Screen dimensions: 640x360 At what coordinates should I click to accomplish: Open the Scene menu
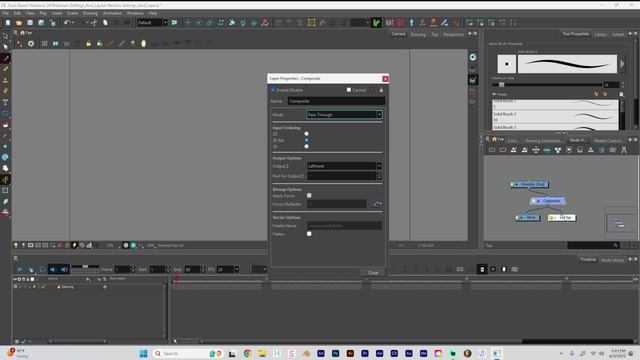(x=72, y=13)
